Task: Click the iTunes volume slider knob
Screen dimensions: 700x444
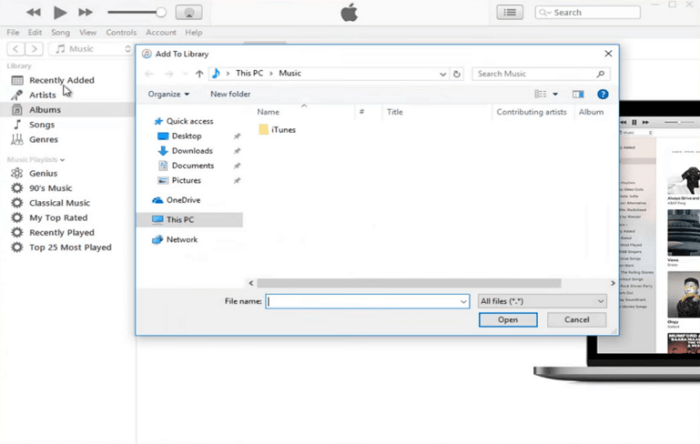Action: click(x=161, y=12)
